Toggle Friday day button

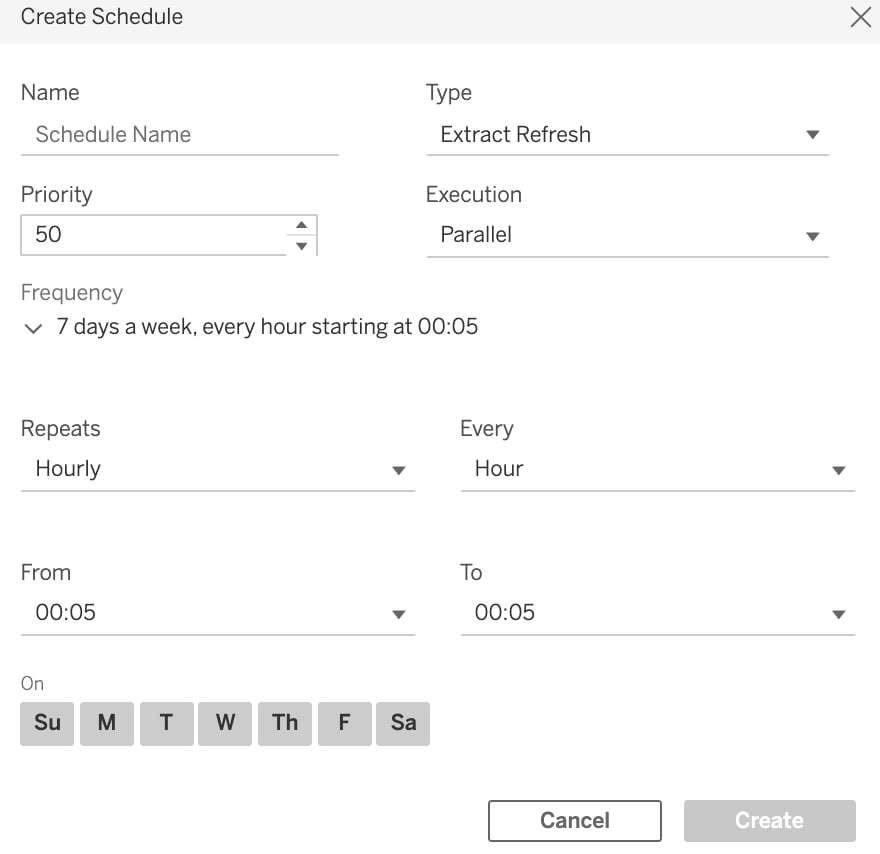[x=345, y=723]
